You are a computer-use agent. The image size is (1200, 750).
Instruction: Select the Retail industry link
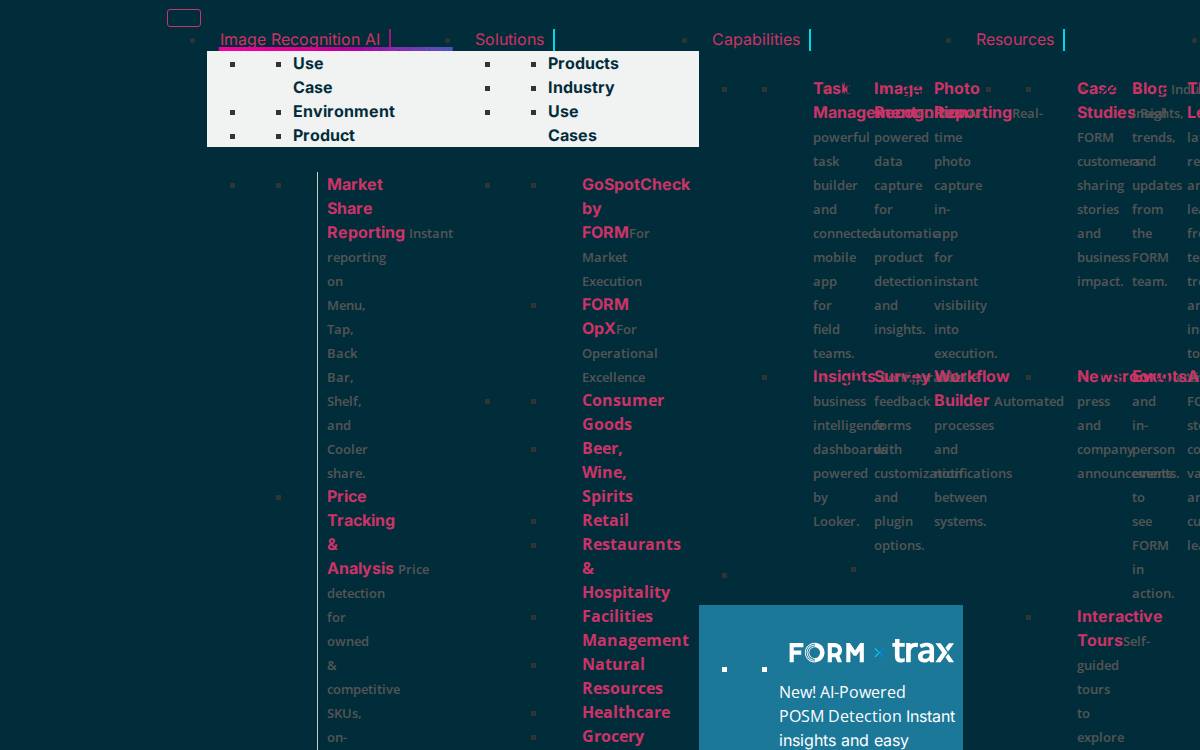(x=605, y=520)
